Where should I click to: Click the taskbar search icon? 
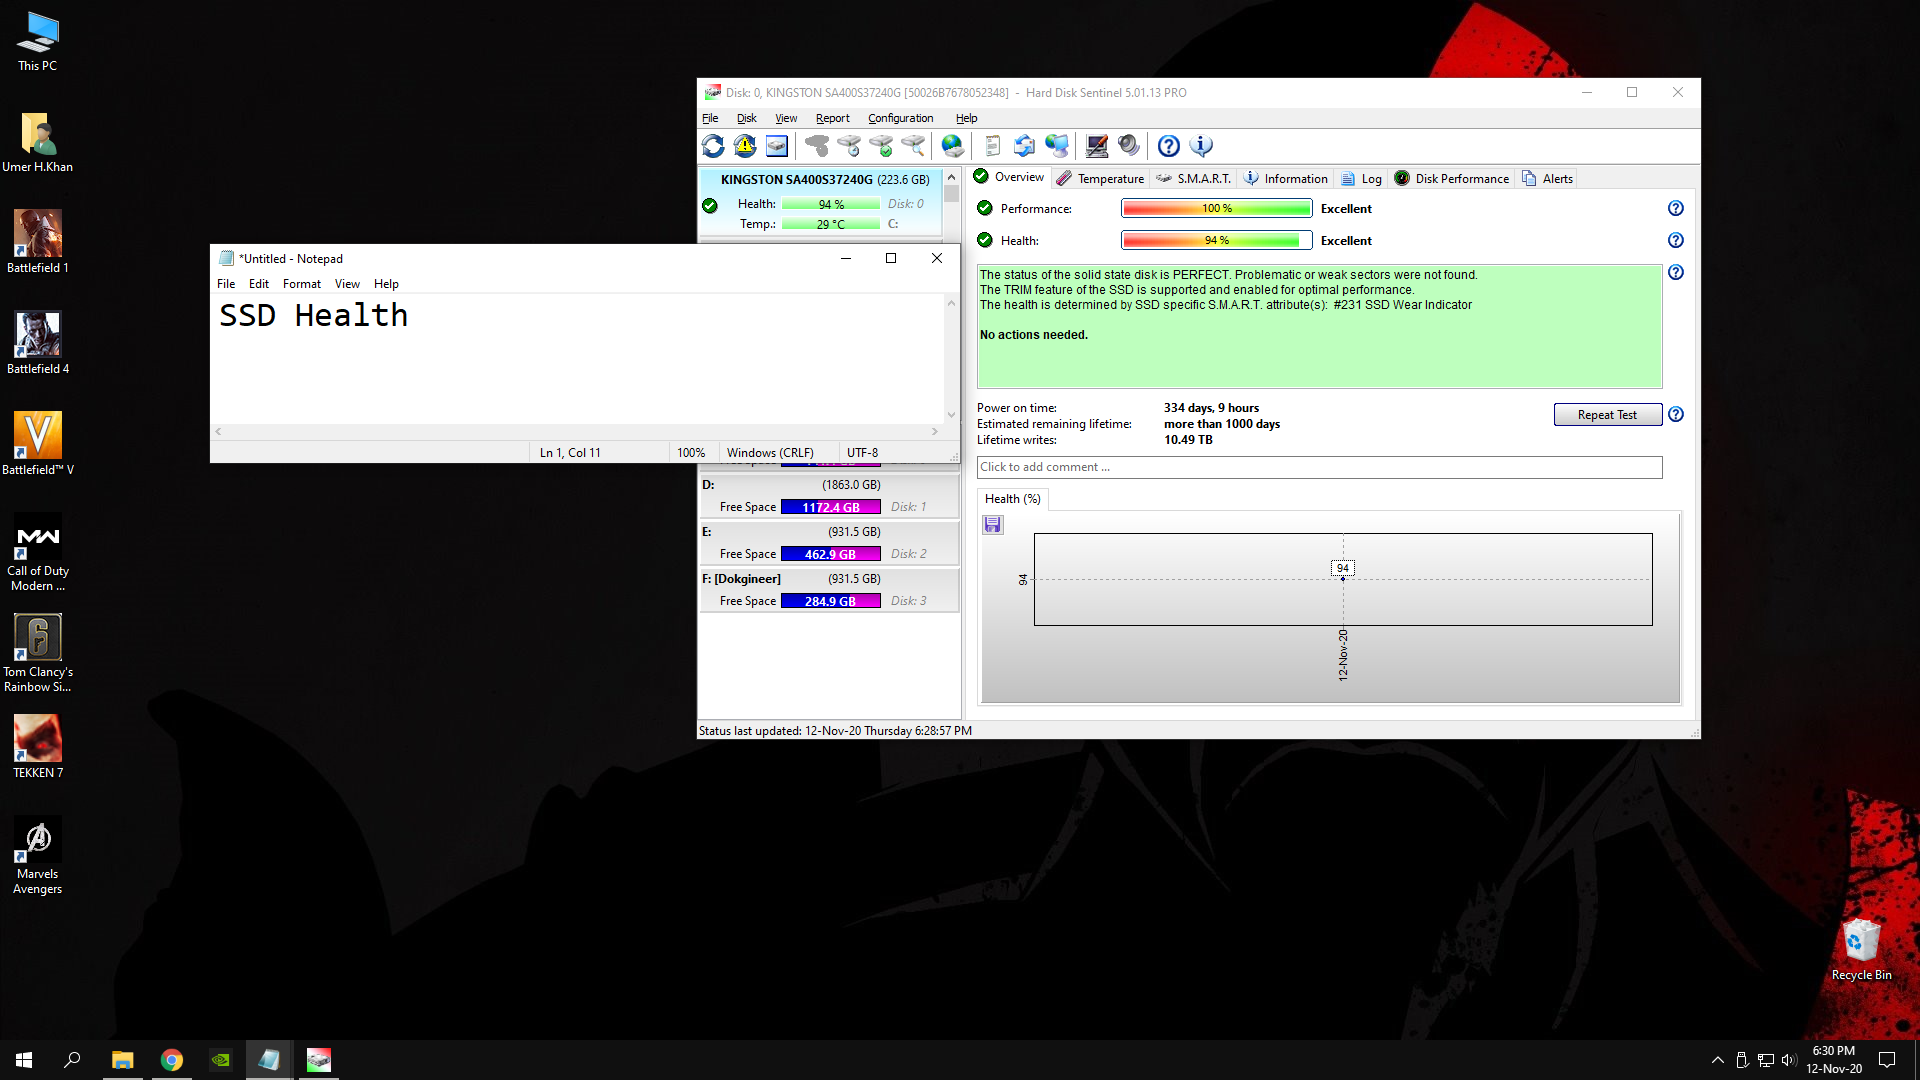coord(72,1060)
